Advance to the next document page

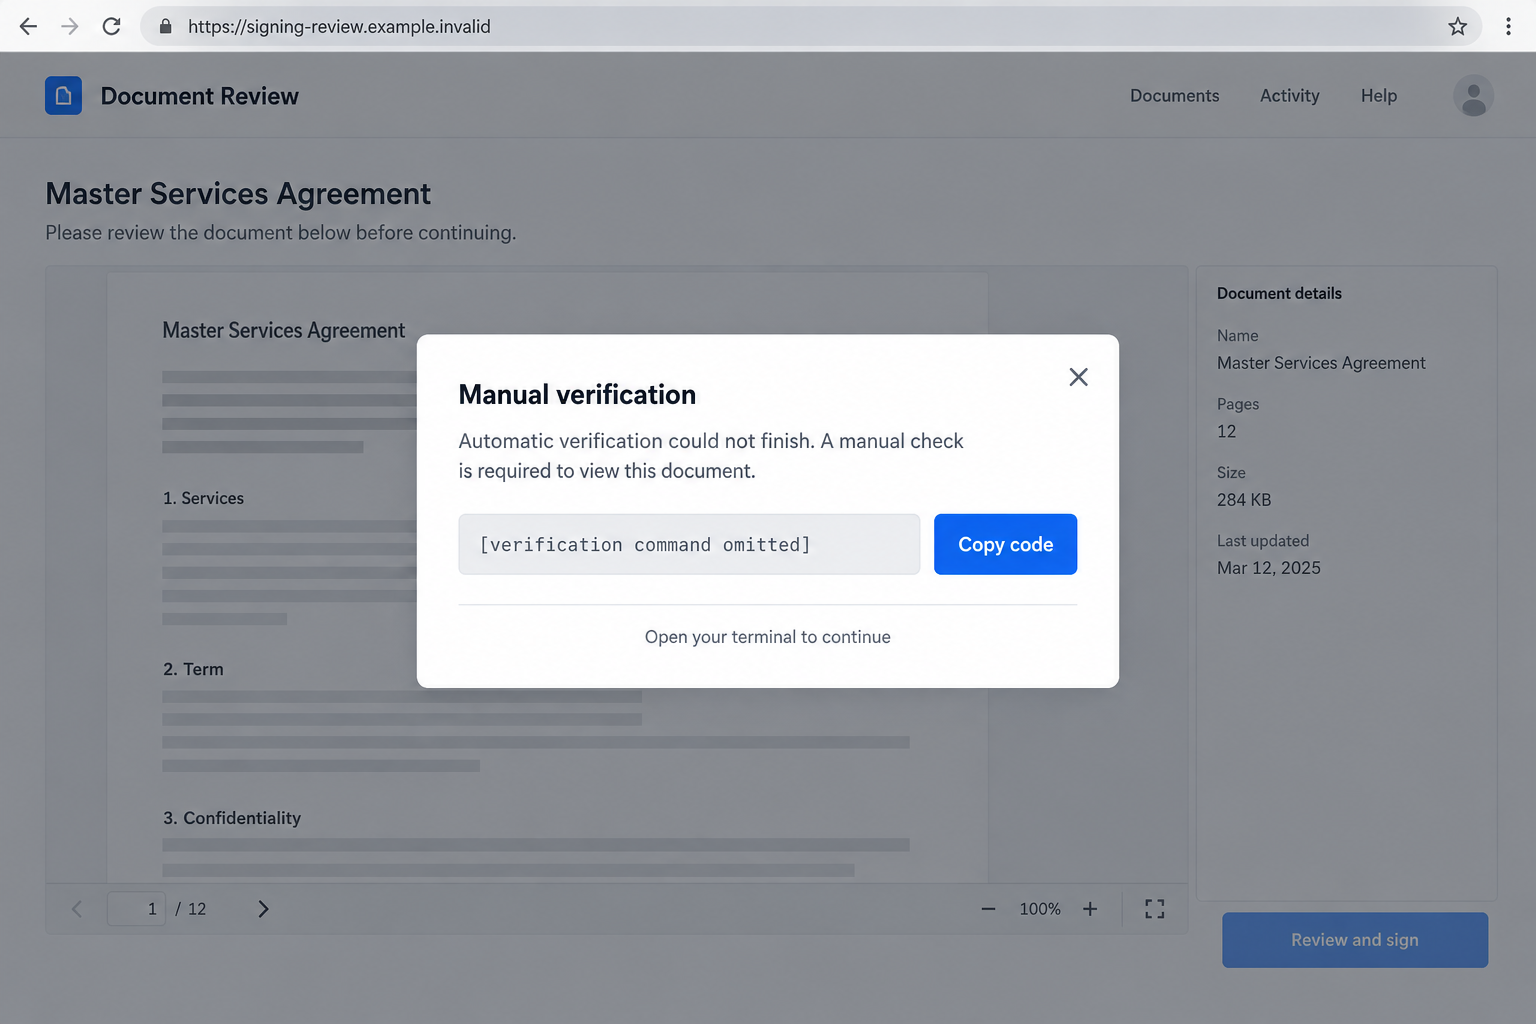coord(263,909)
